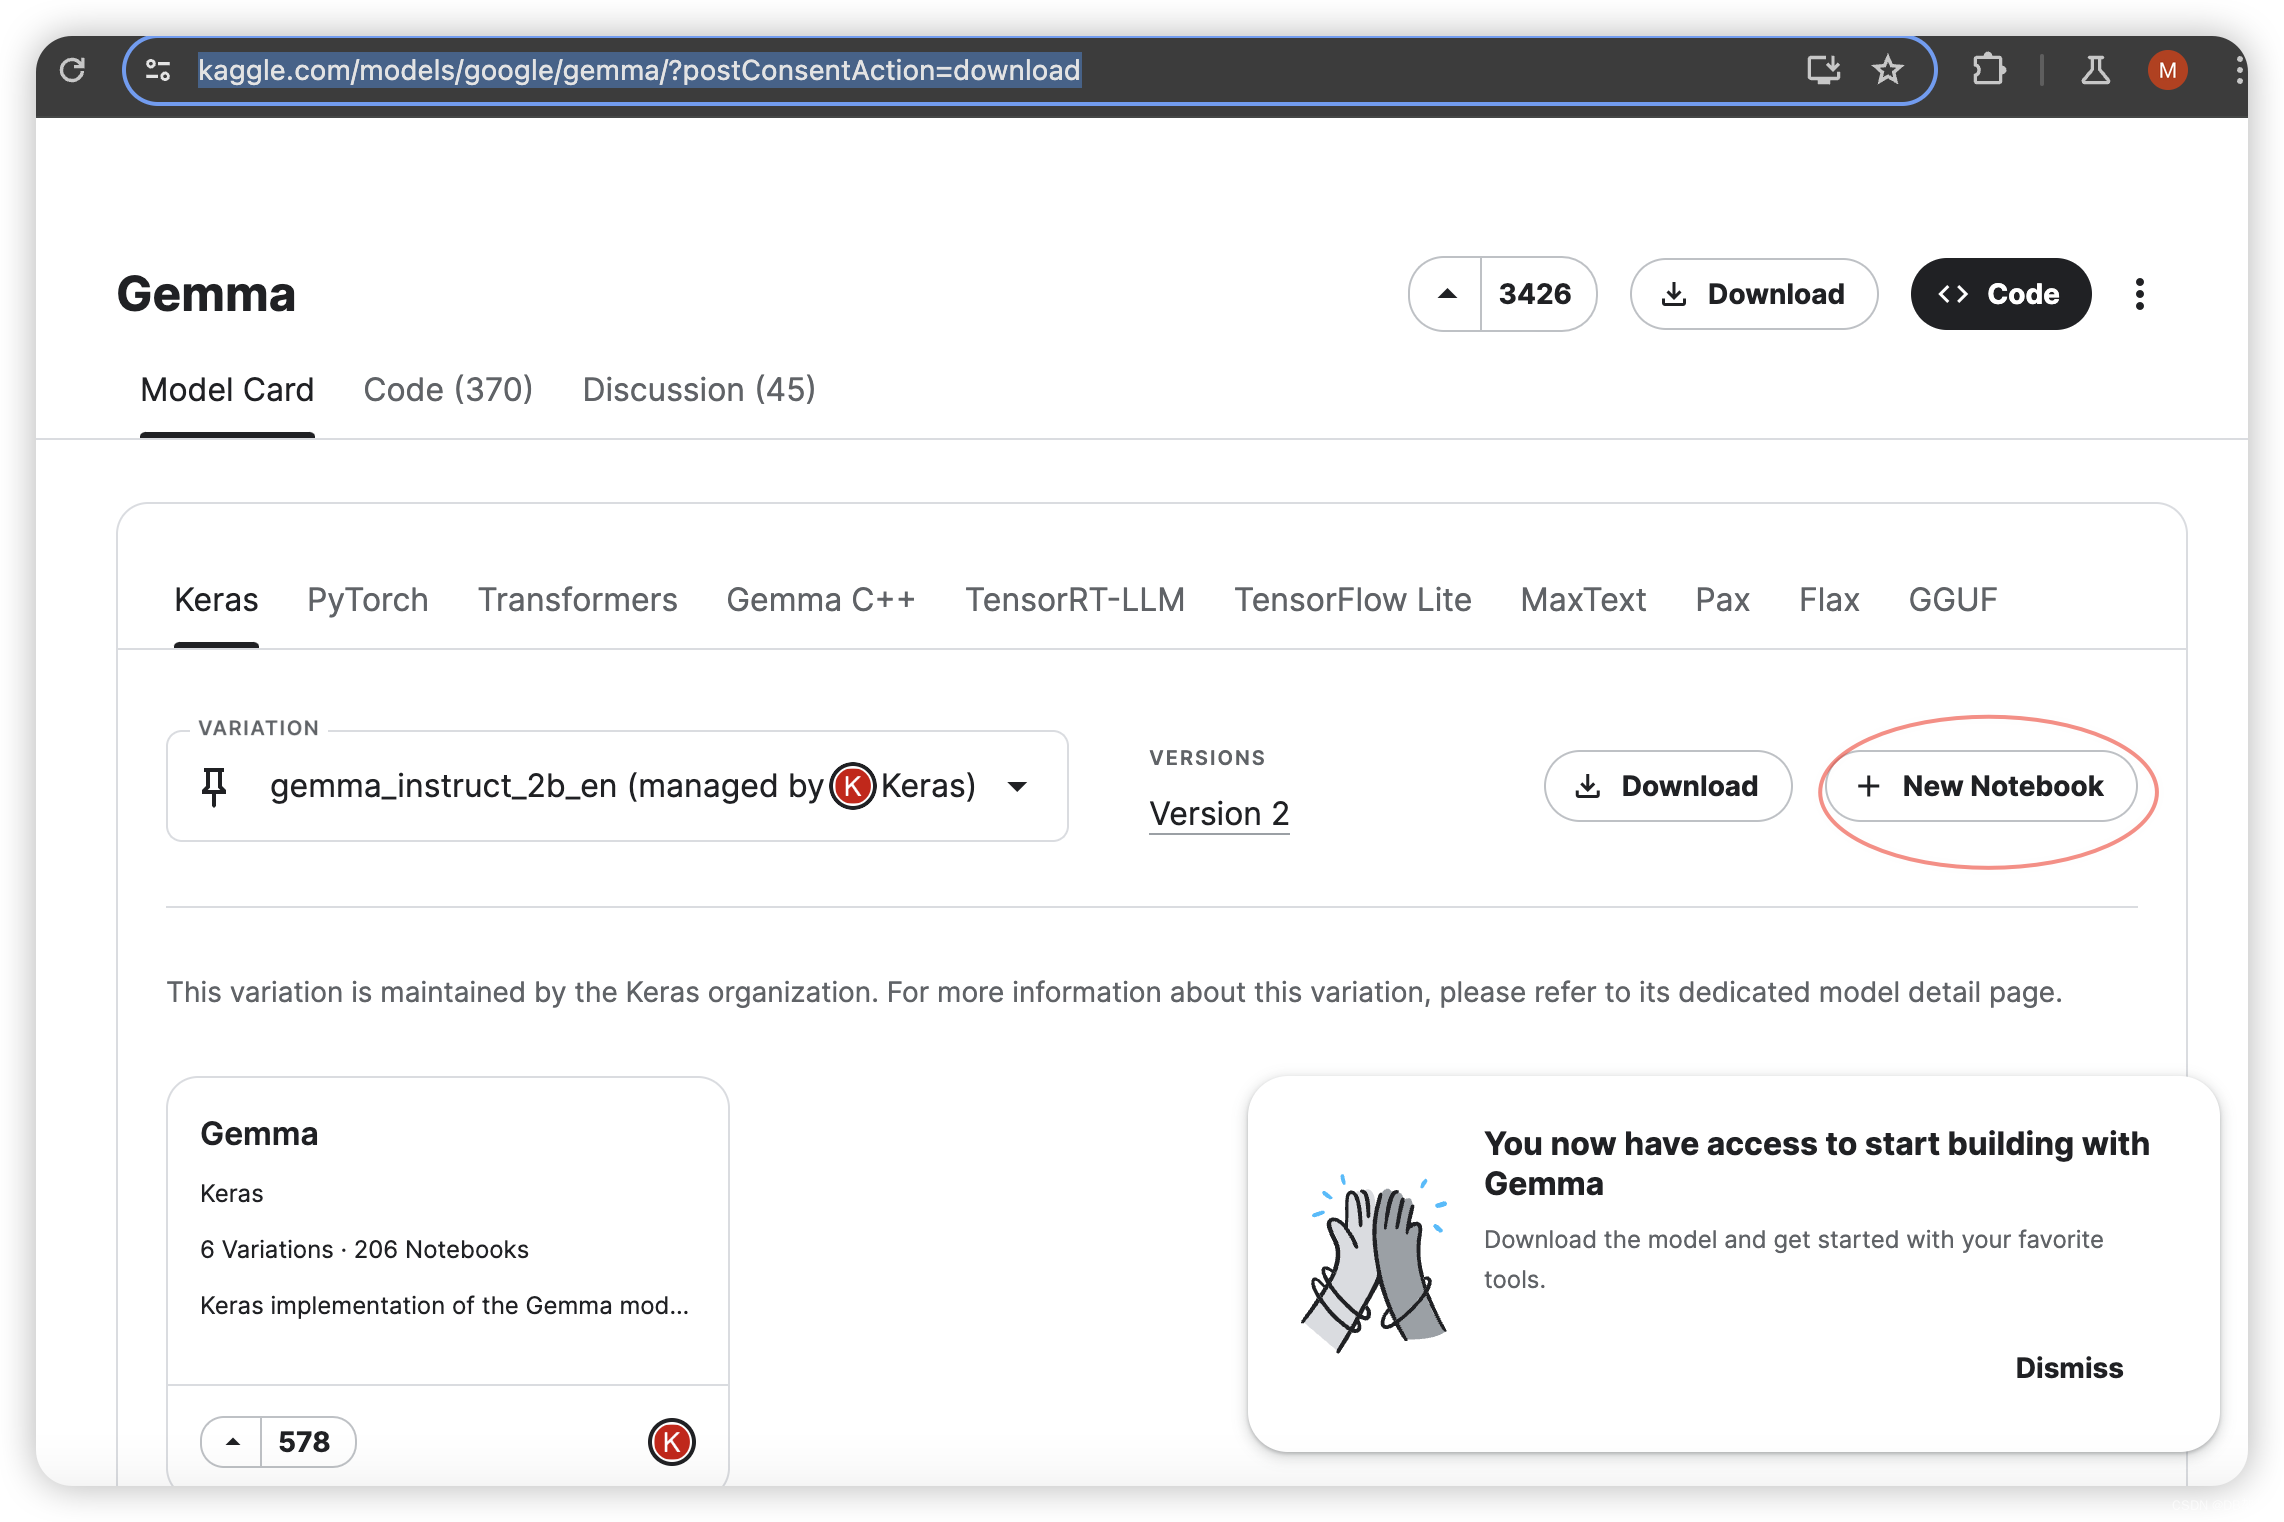
Task: Click the install app icon in address bar
Action: [1823, 70]
